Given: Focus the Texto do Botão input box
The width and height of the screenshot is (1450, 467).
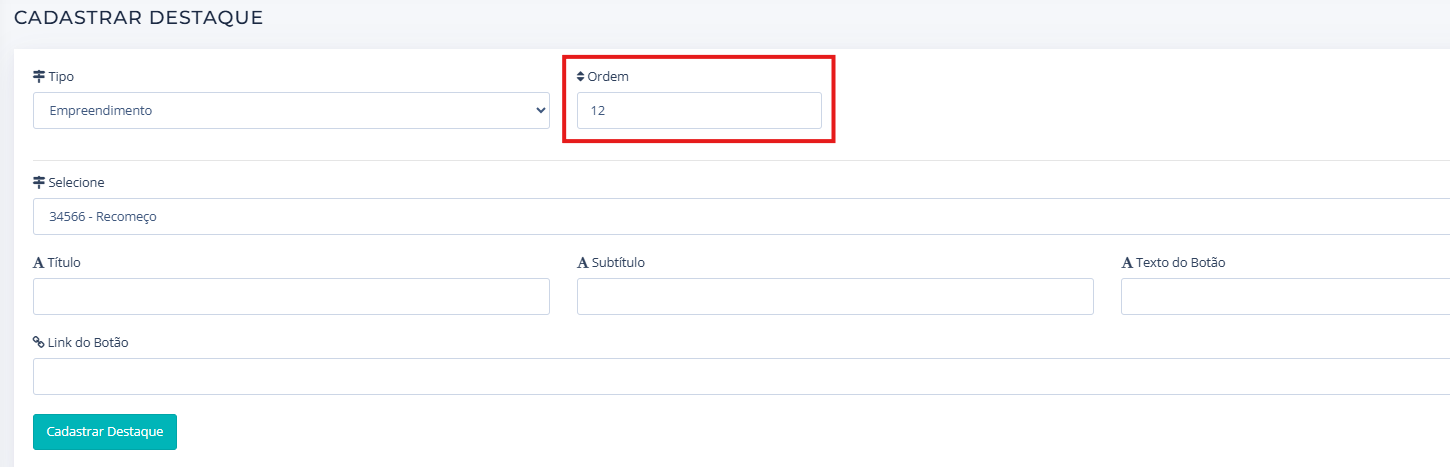Looking at the screenshot, I should click(x=1285, y=297).
